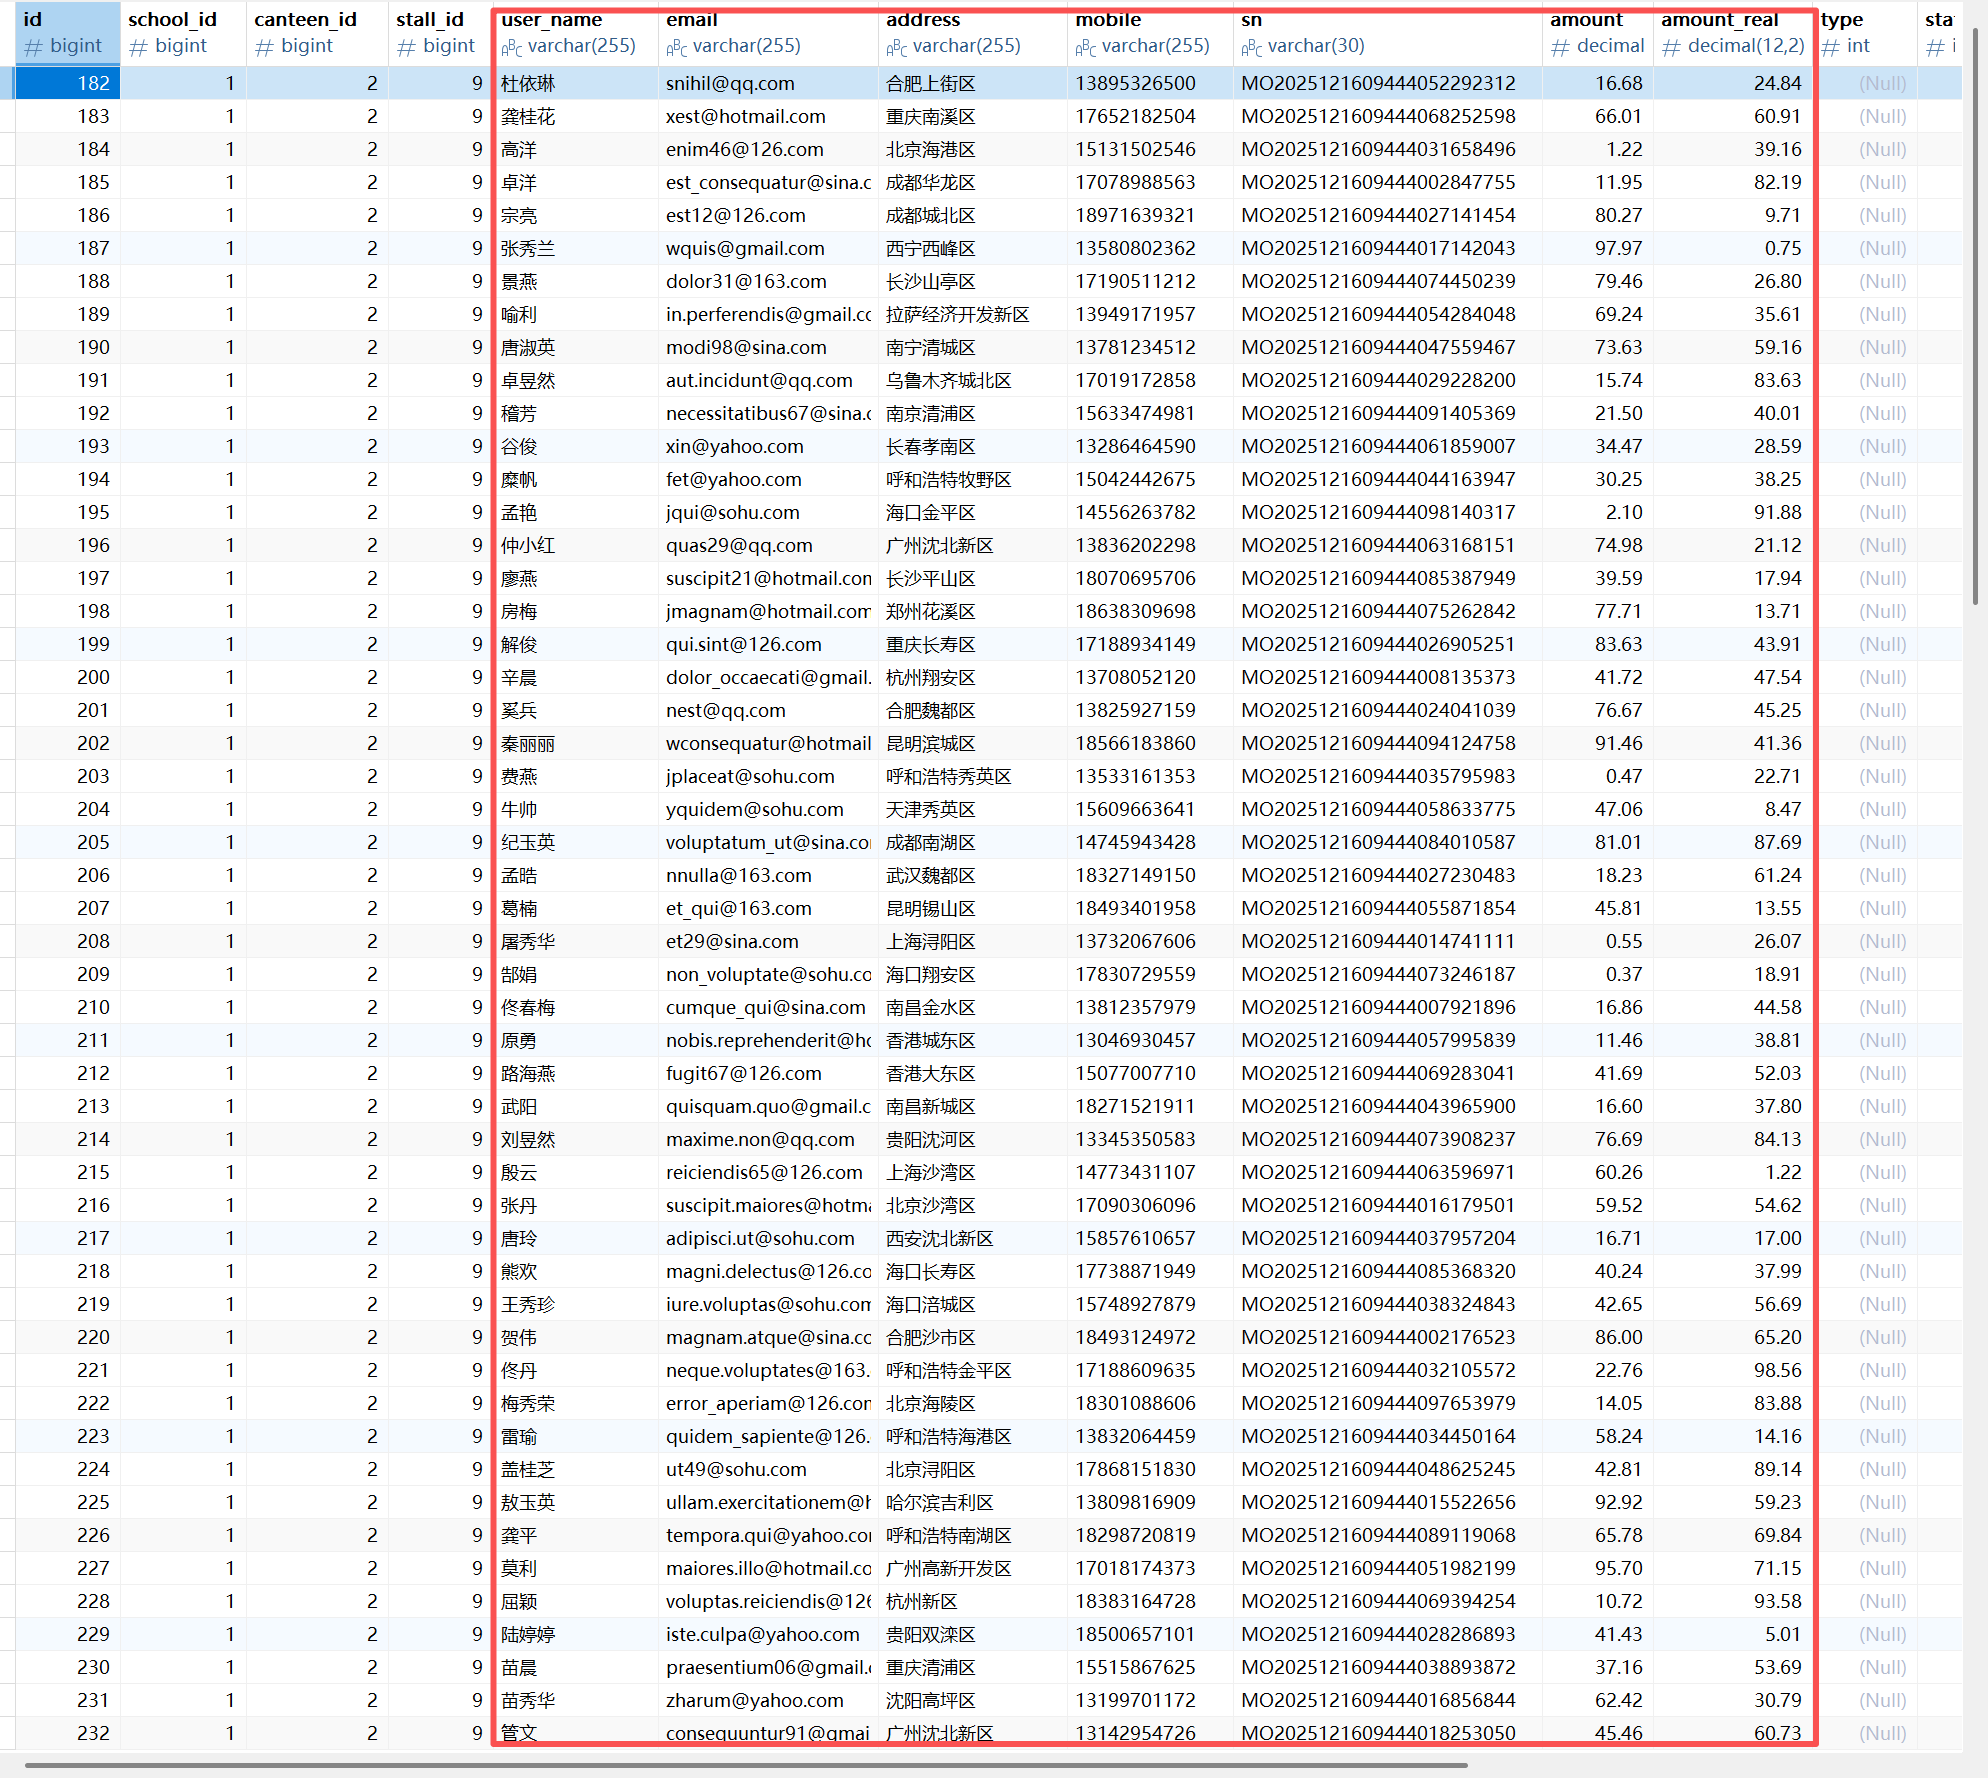Select the school_id column header
This screenshot has width=1988, height=1778.
pos(172,19)
